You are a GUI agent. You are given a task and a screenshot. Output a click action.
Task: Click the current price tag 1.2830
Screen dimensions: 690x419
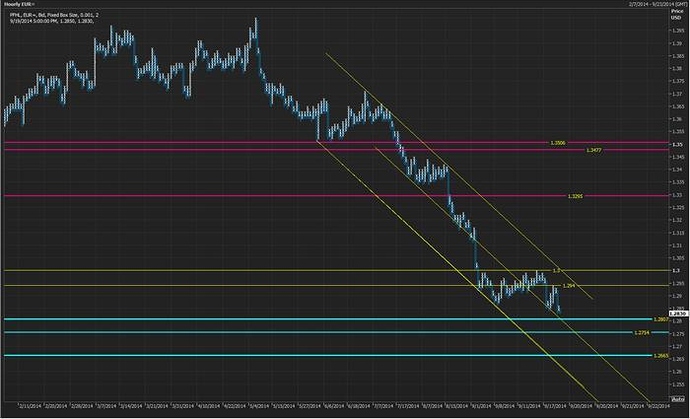pos(679,313)
